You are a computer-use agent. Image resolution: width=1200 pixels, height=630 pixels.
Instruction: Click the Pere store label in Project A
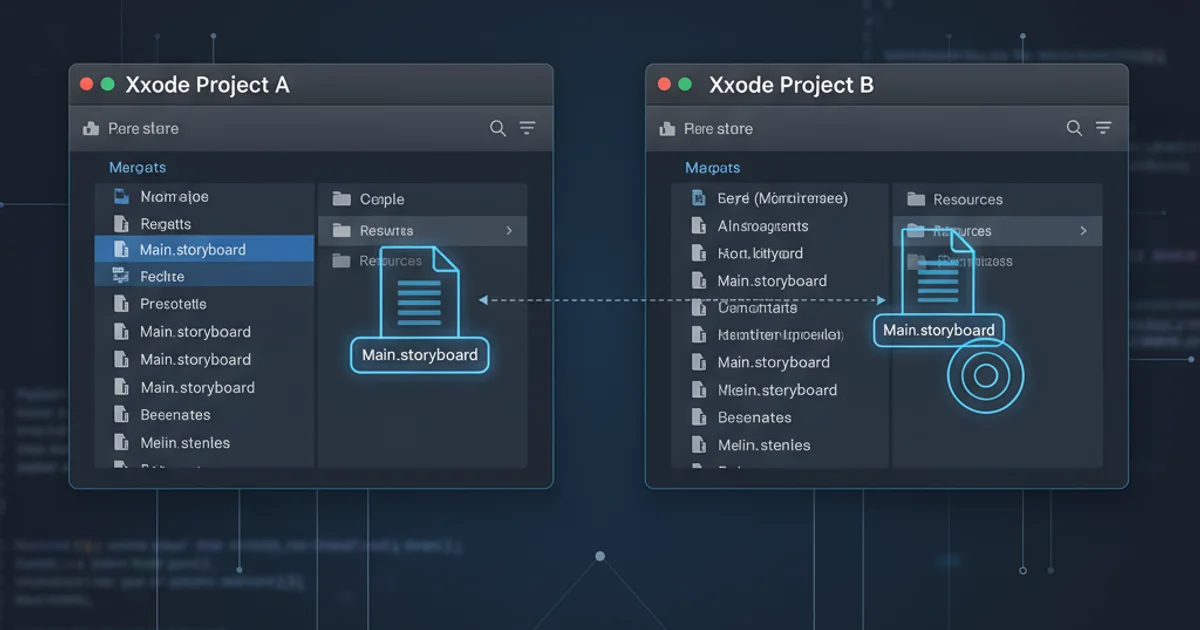point(143,128)
